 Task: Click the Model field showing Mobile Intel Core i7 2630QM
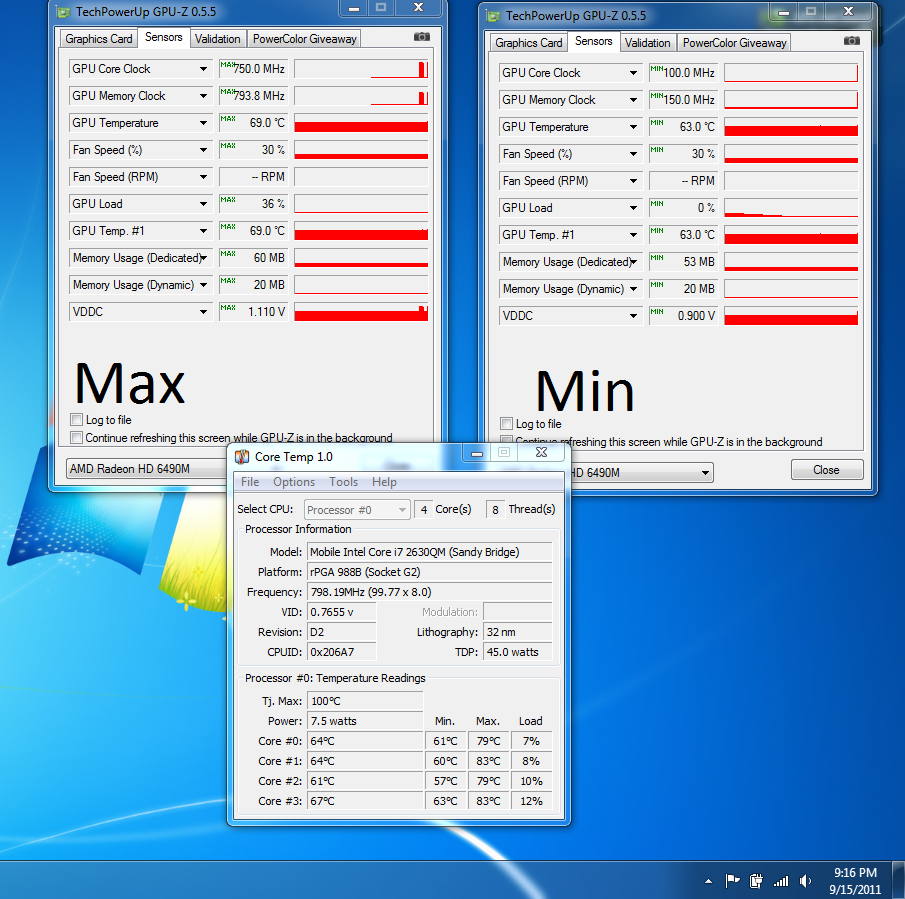429,552
